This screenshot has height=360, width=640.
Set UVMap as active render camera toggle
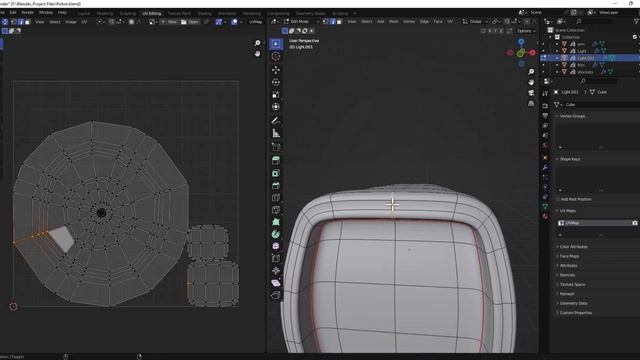[634, 223]
